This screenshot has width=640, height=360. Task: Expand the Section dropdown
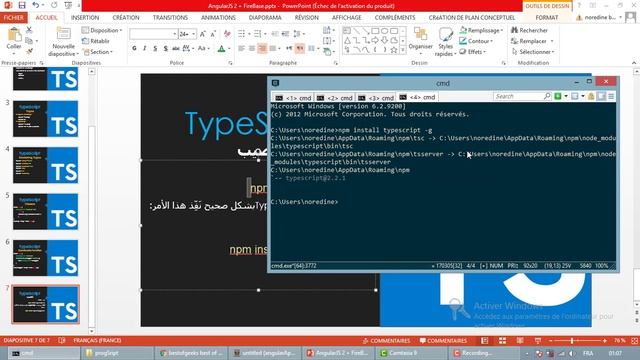[98, 52]
